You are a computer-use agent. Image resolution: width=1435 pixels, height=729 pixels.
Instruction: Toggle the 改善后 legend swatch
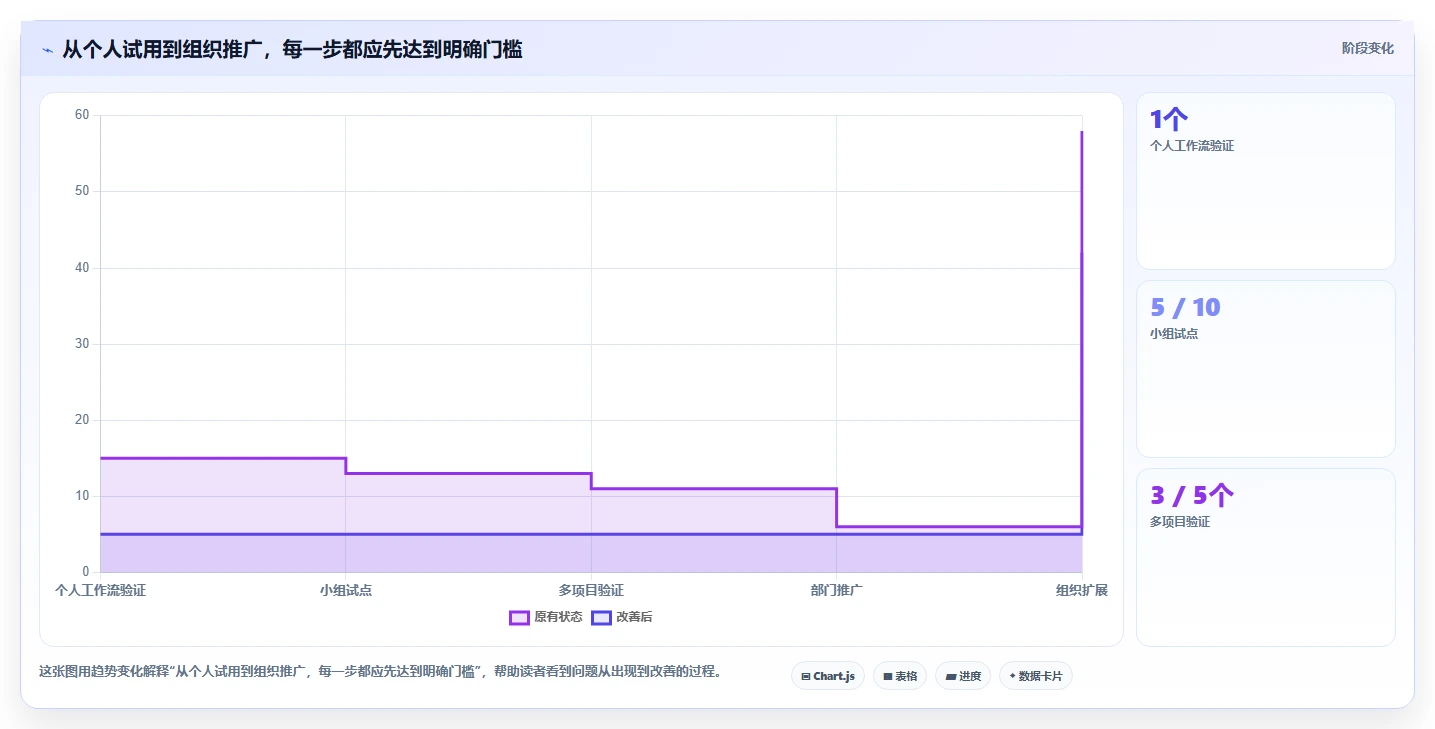point(601,617)
